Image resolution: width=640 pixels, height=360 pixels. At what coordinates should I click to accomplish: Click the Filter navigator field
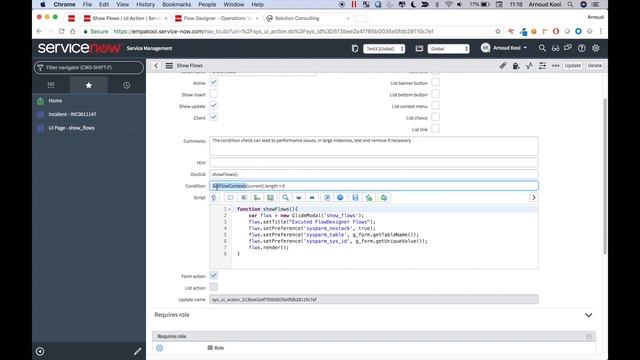(x=89, y=67)
